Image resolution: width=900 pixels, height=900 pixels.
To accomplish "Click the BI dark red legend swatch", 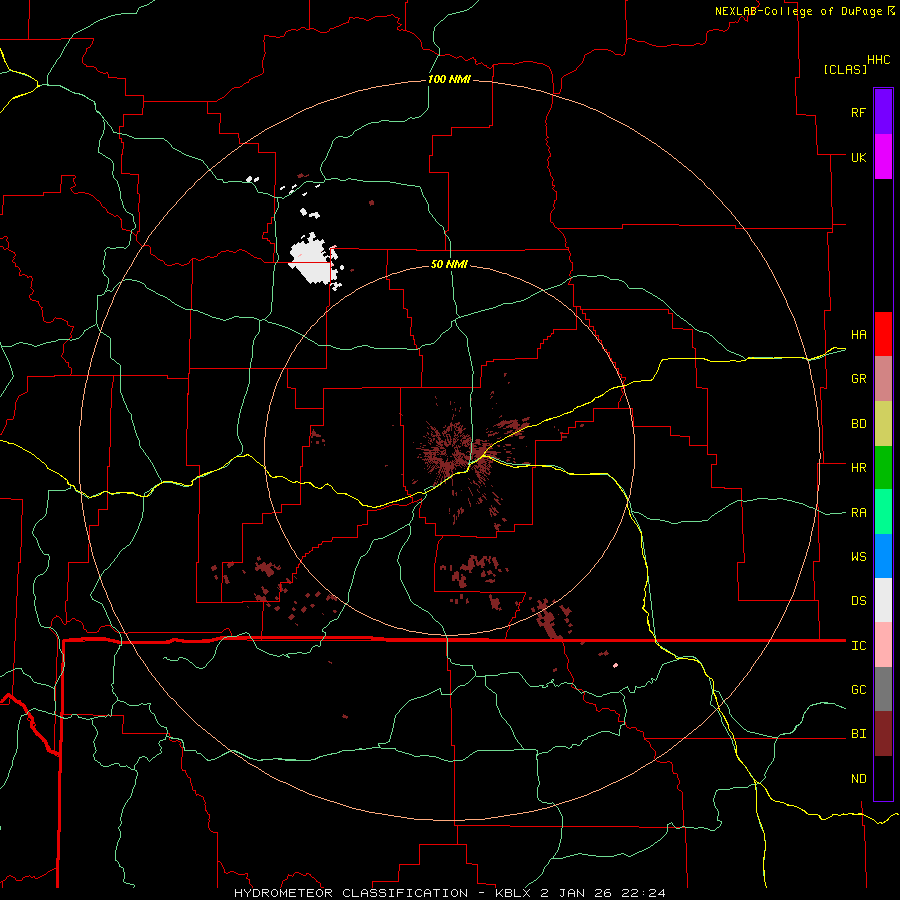I will [x=883, y=734].
